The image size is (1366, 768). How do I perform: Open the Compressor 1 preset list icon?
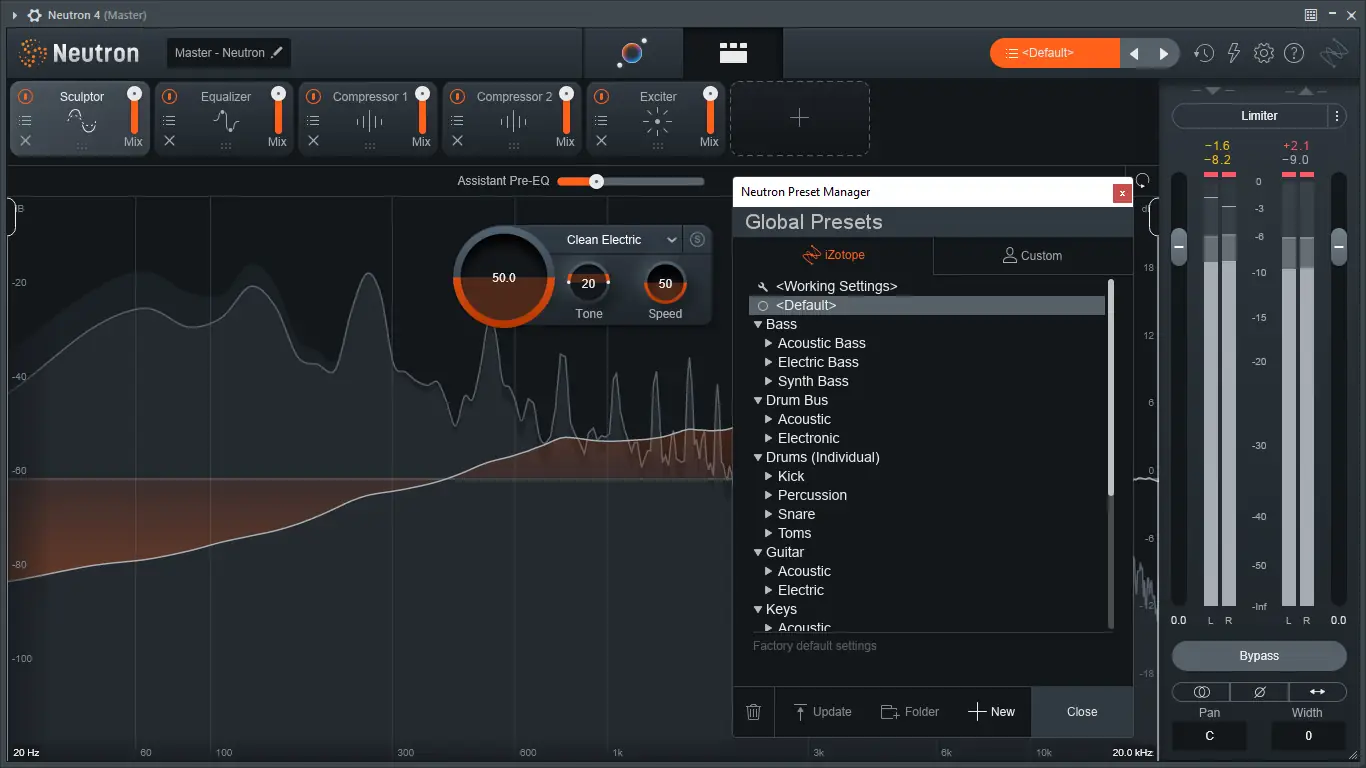[x=313, y=120]
